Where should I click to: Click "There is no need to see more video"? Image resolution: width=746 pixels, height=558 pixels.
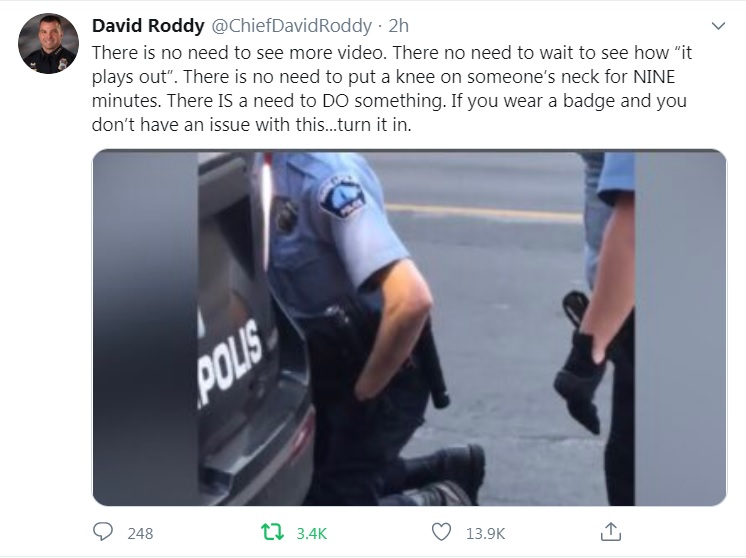point(238,52)
